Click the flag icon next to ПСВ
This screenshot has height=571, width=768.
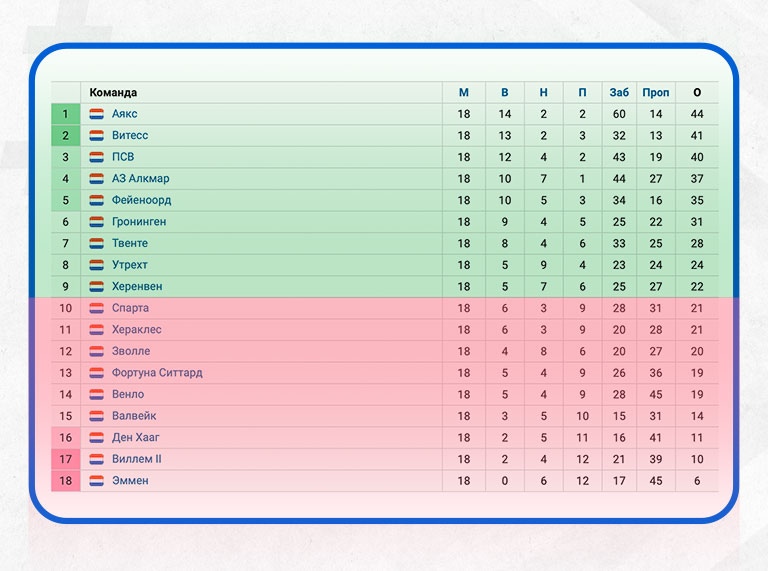click(x=97, y=157)
